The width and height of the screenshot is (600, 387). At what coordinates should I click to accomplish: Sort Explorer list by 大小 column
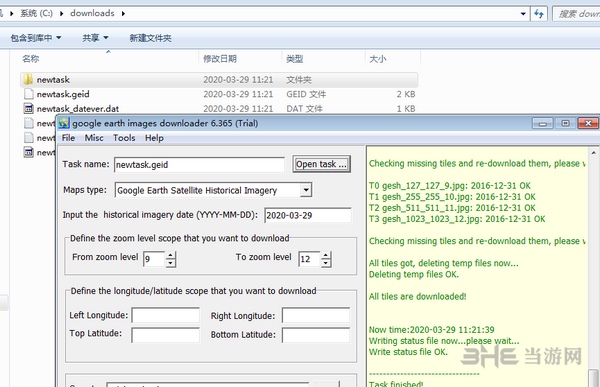coord(378,59)
